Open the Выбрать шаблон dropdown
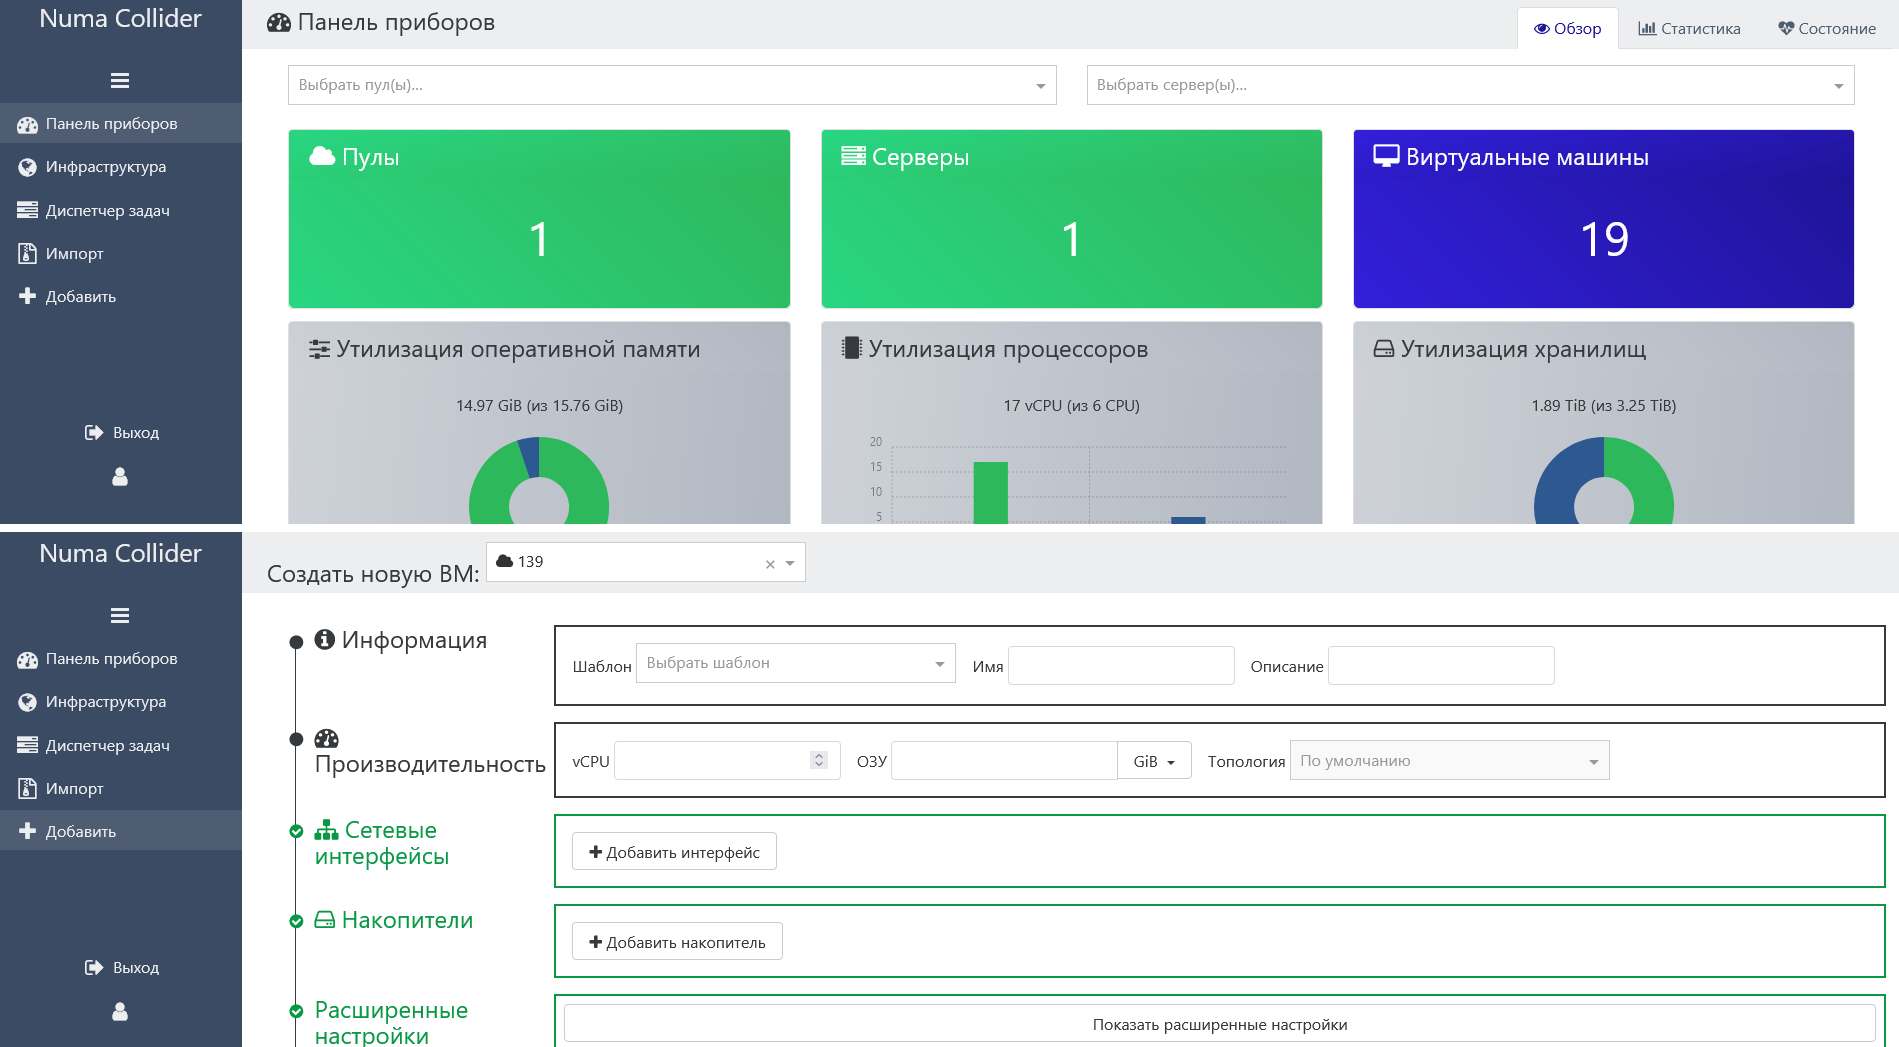The height and width of the screenshot is (1047, 1899). [x=796, y=663]
